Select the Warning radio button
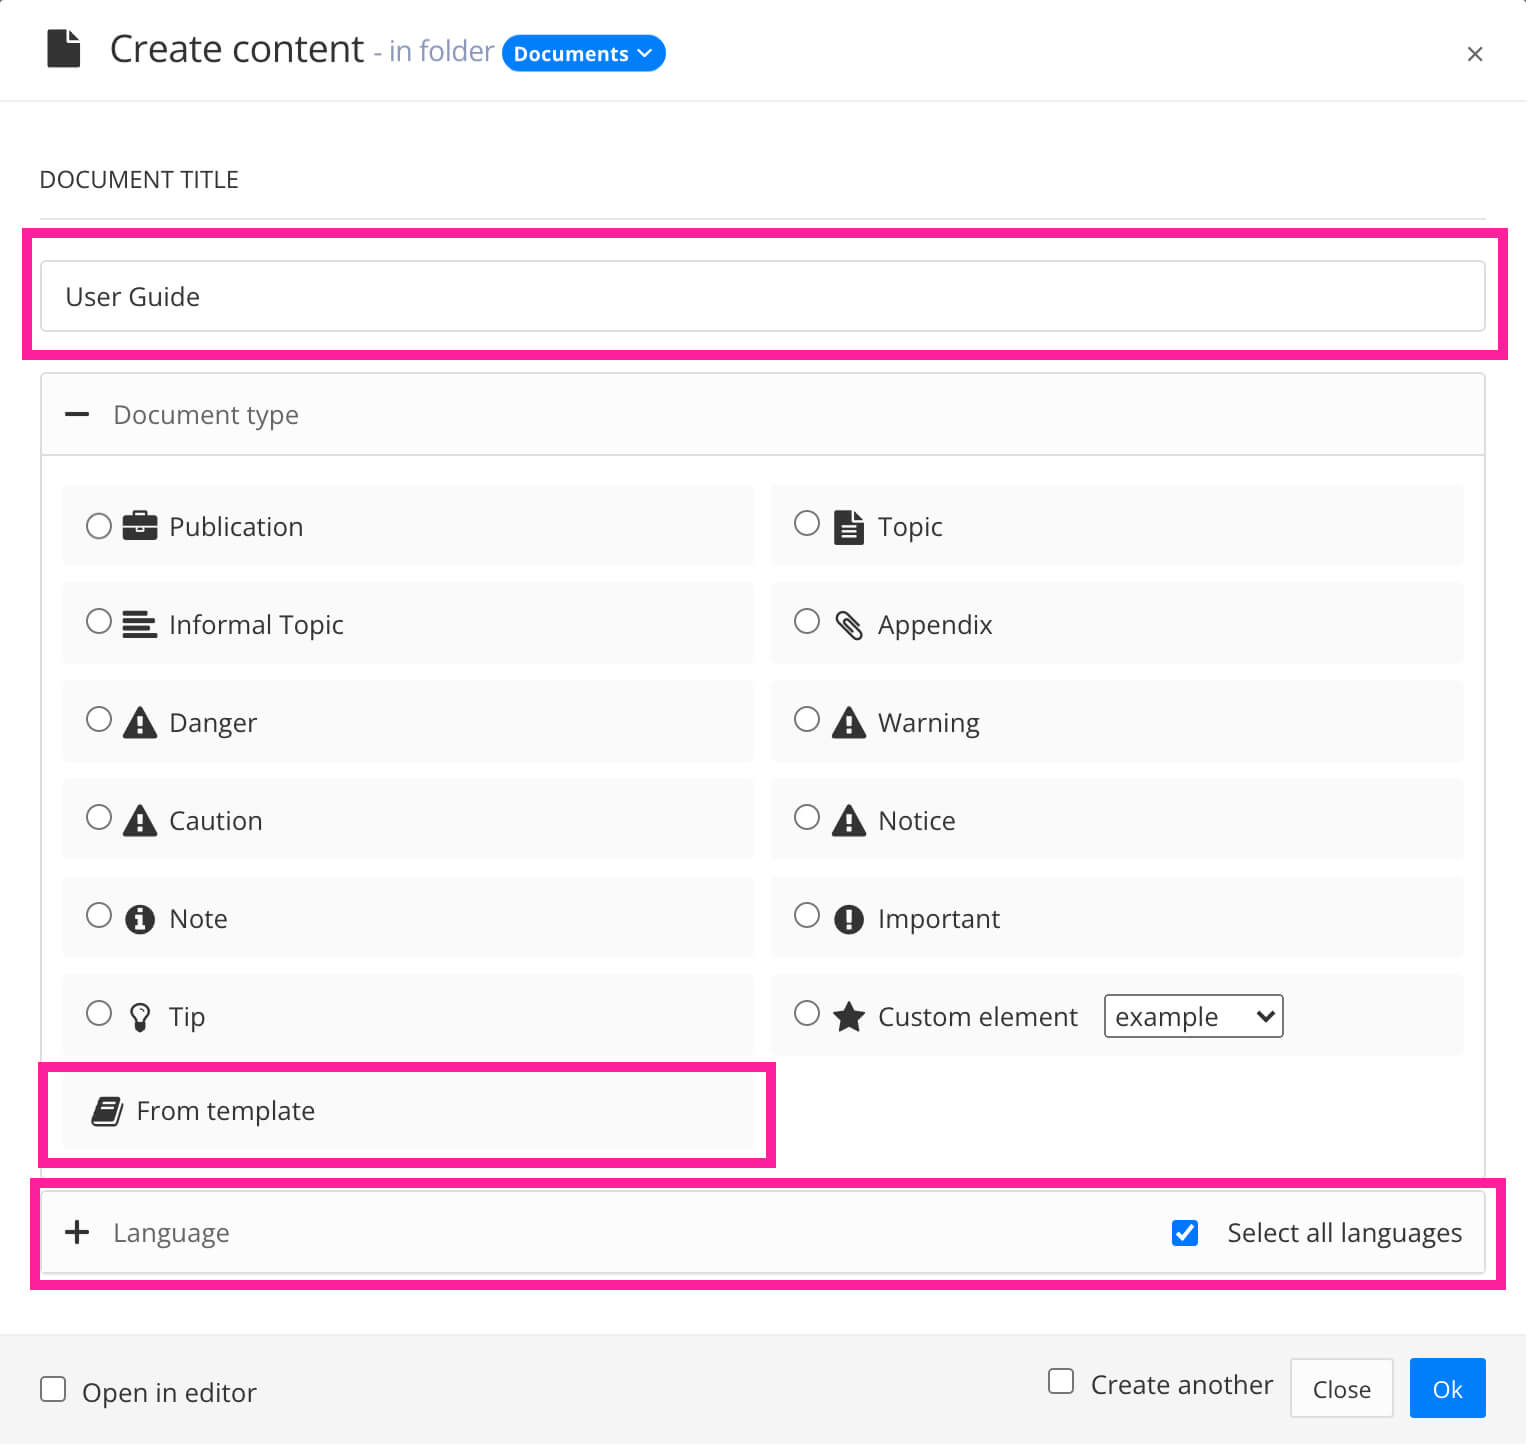 coord(807,719)
